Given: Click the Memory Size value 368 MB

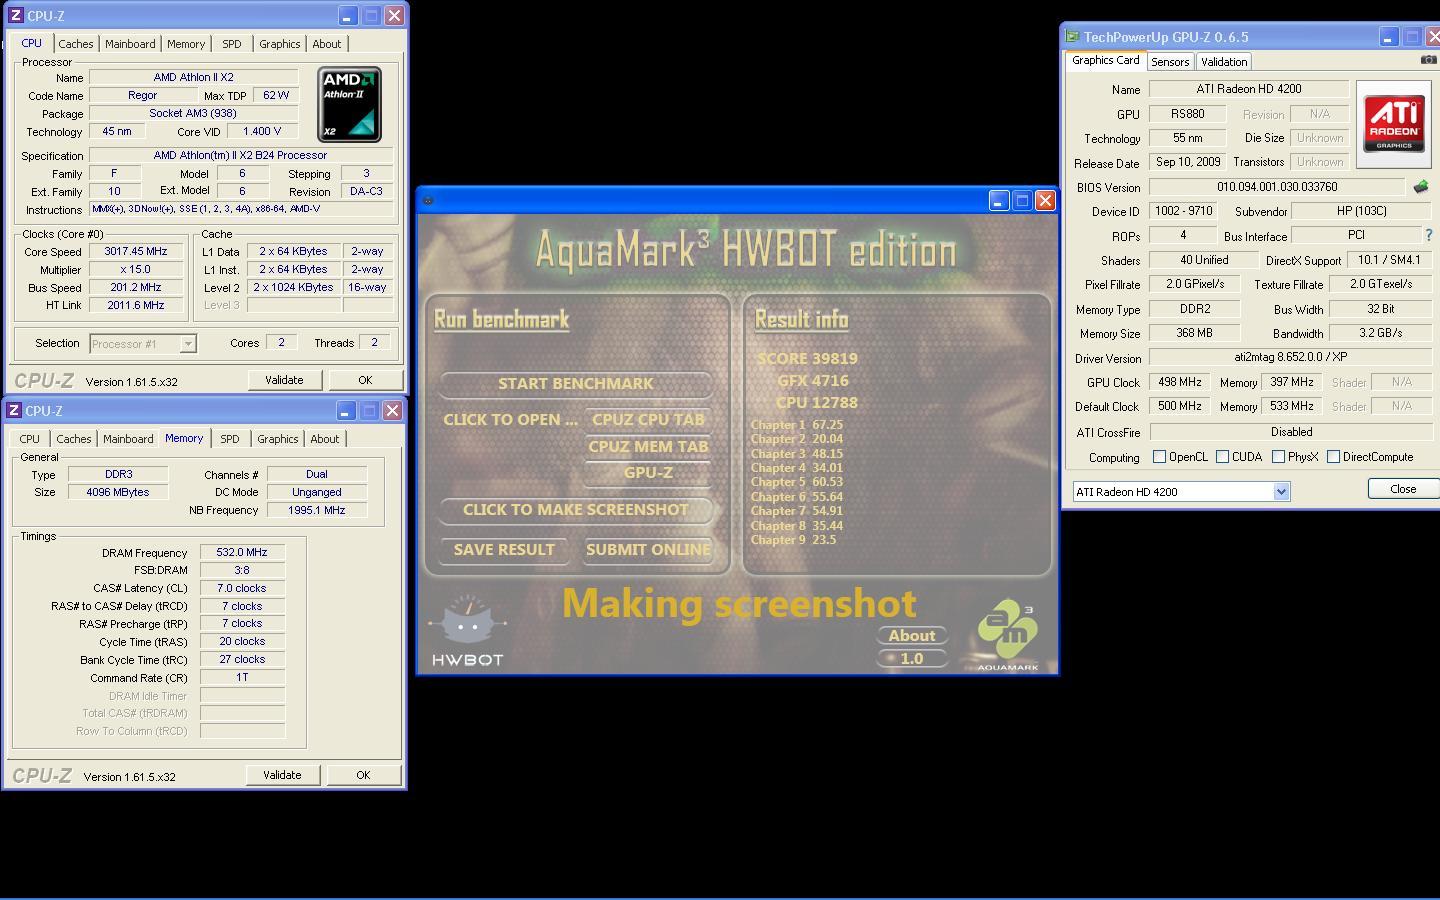Looking at the screenshot, I should (x=1194, y=333).
